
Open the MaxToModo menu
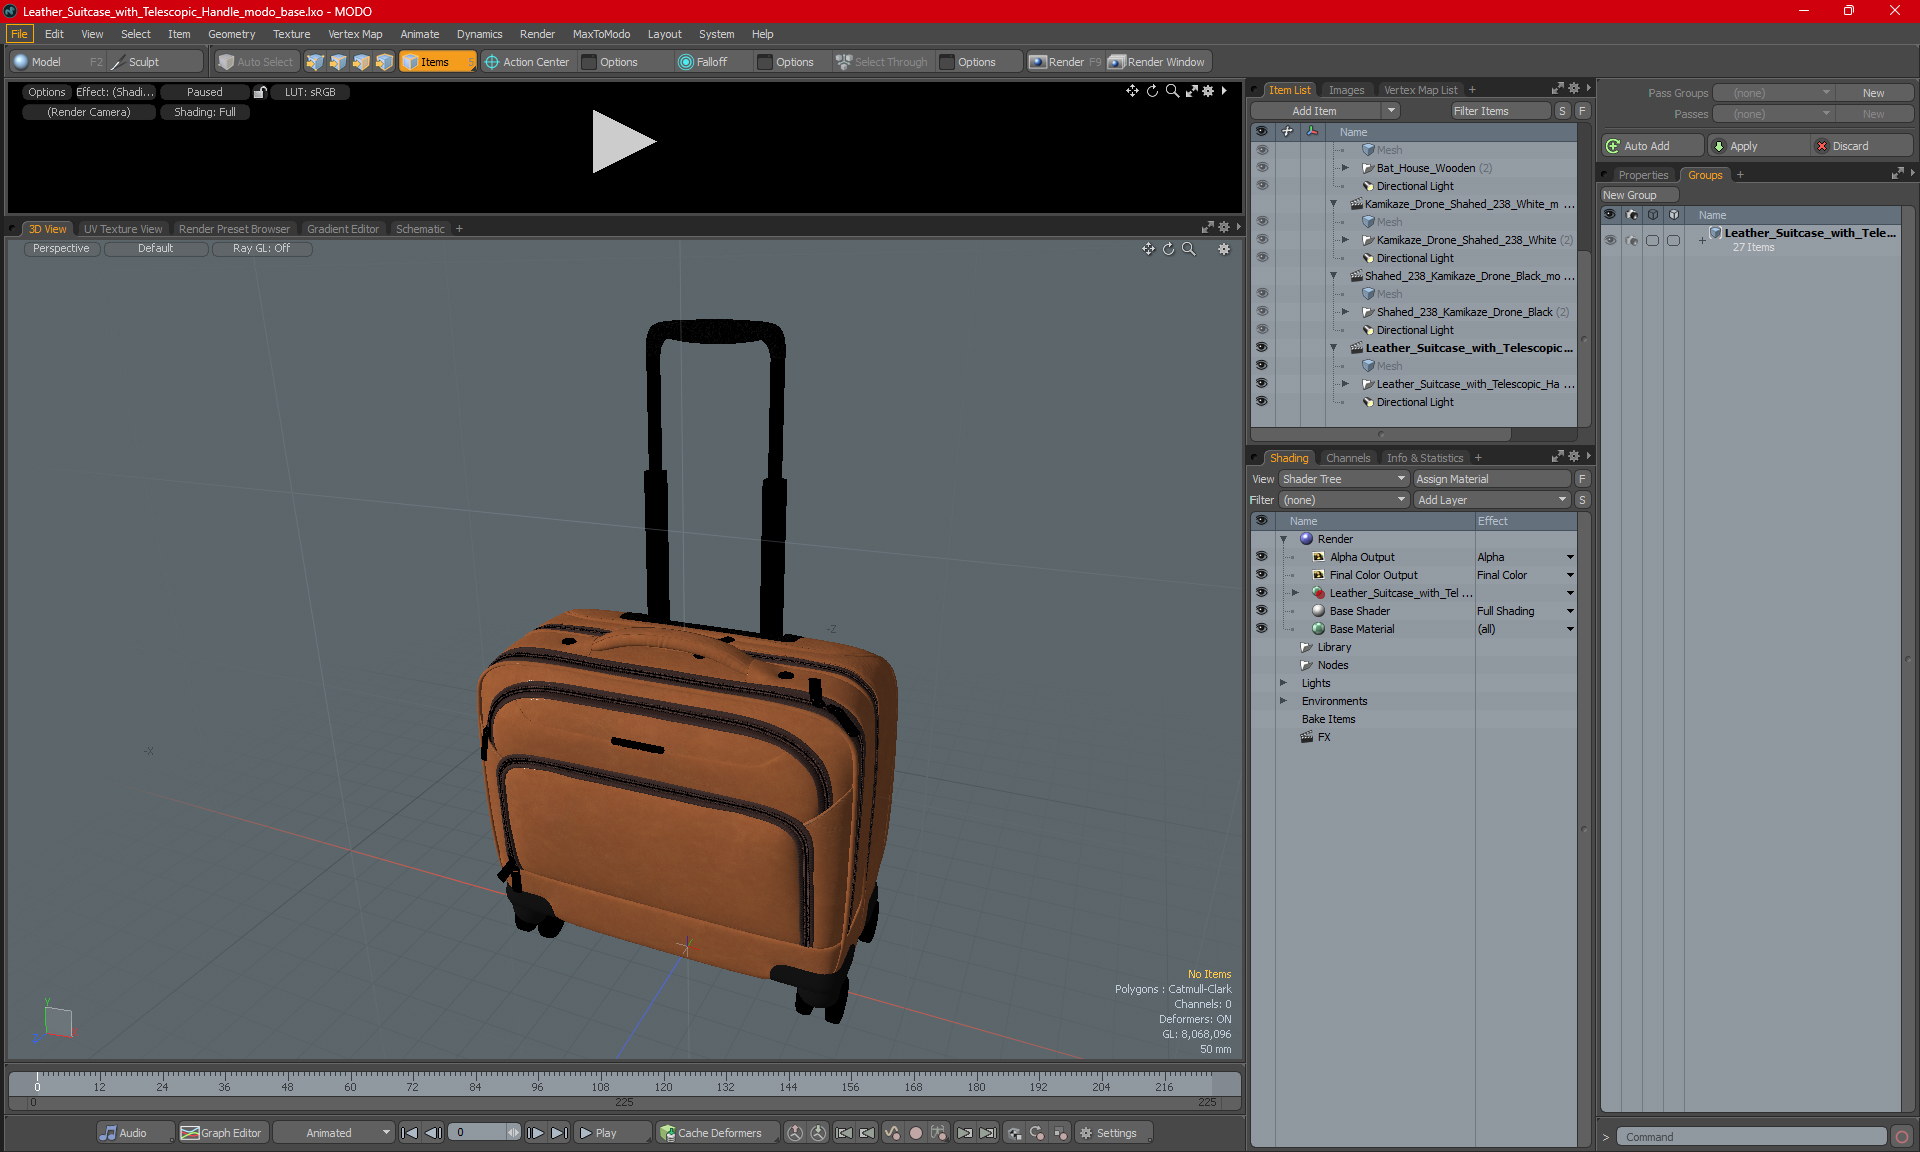point(601,34)
